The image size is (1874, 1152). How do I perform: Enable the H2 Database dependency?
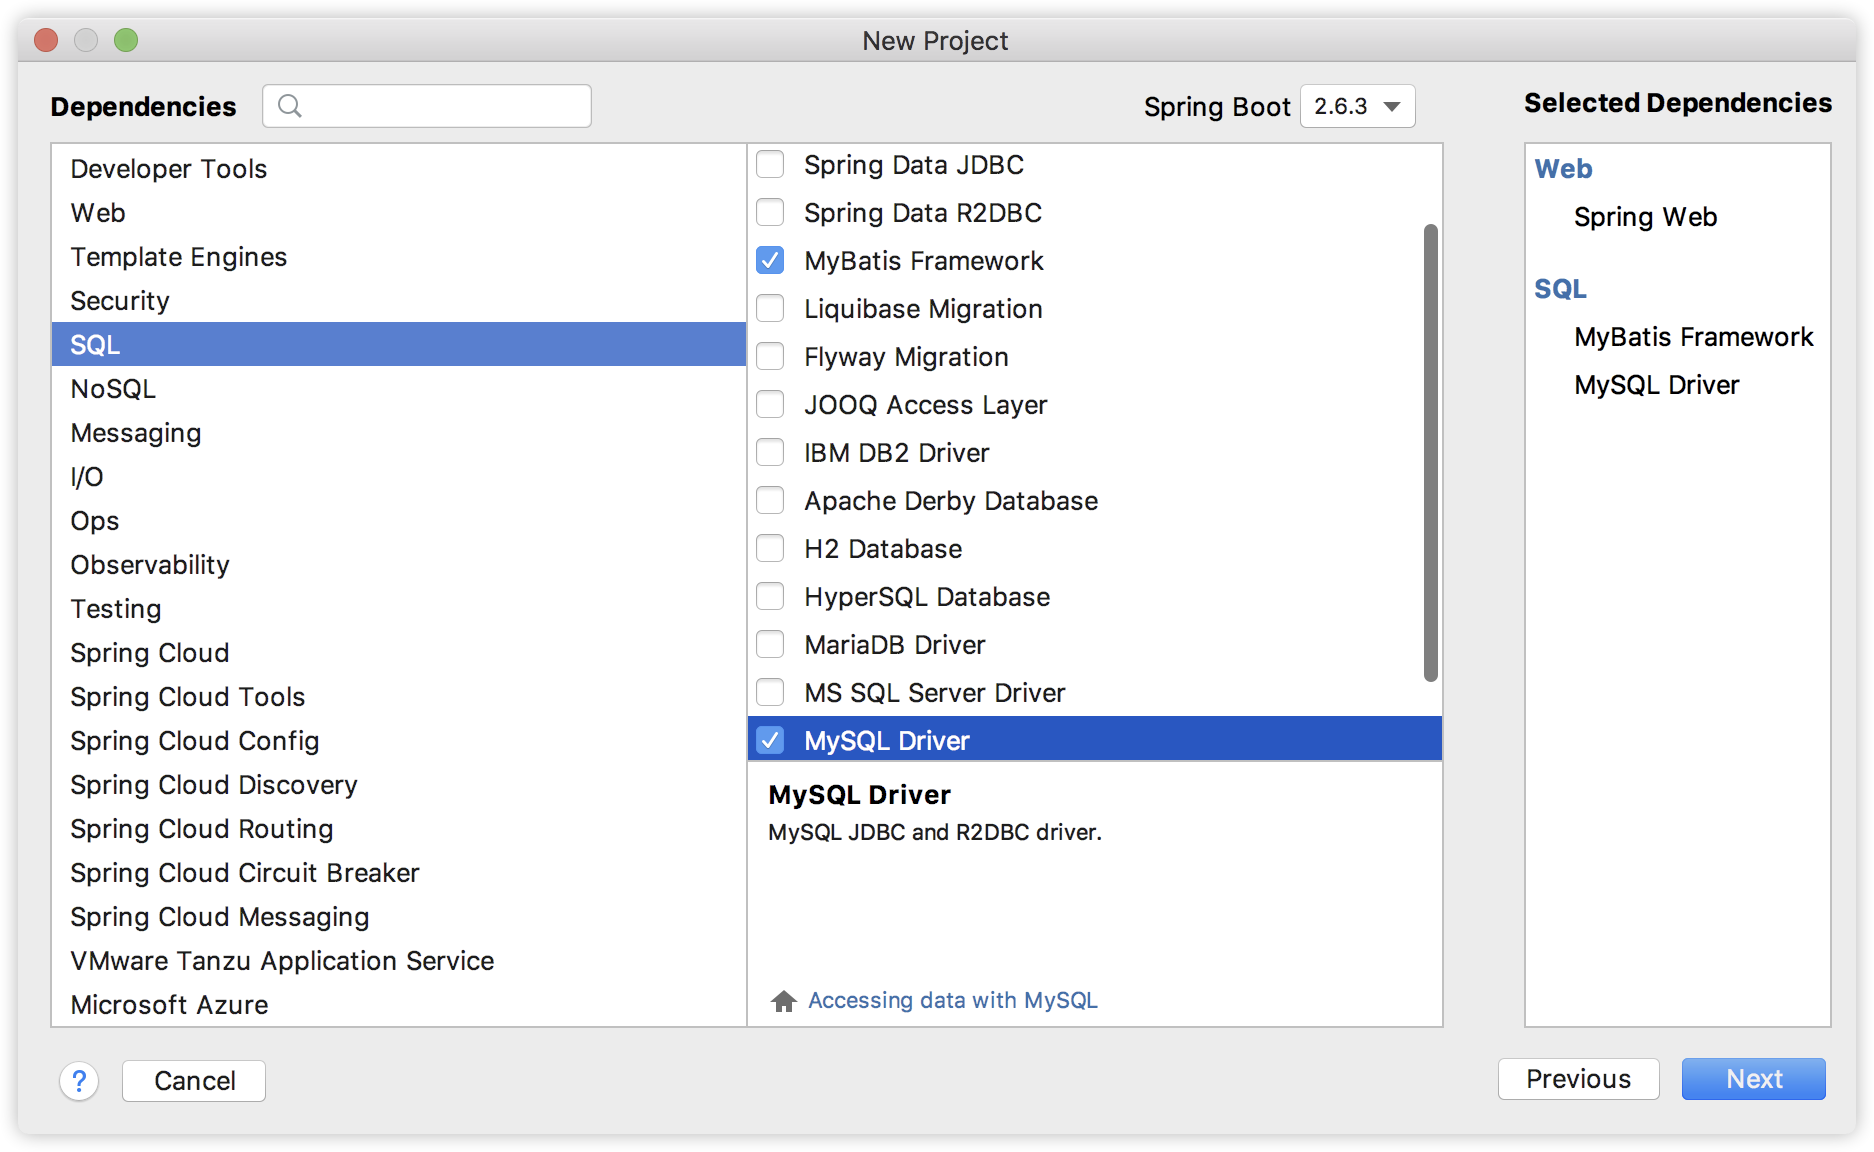click(770, 548)
